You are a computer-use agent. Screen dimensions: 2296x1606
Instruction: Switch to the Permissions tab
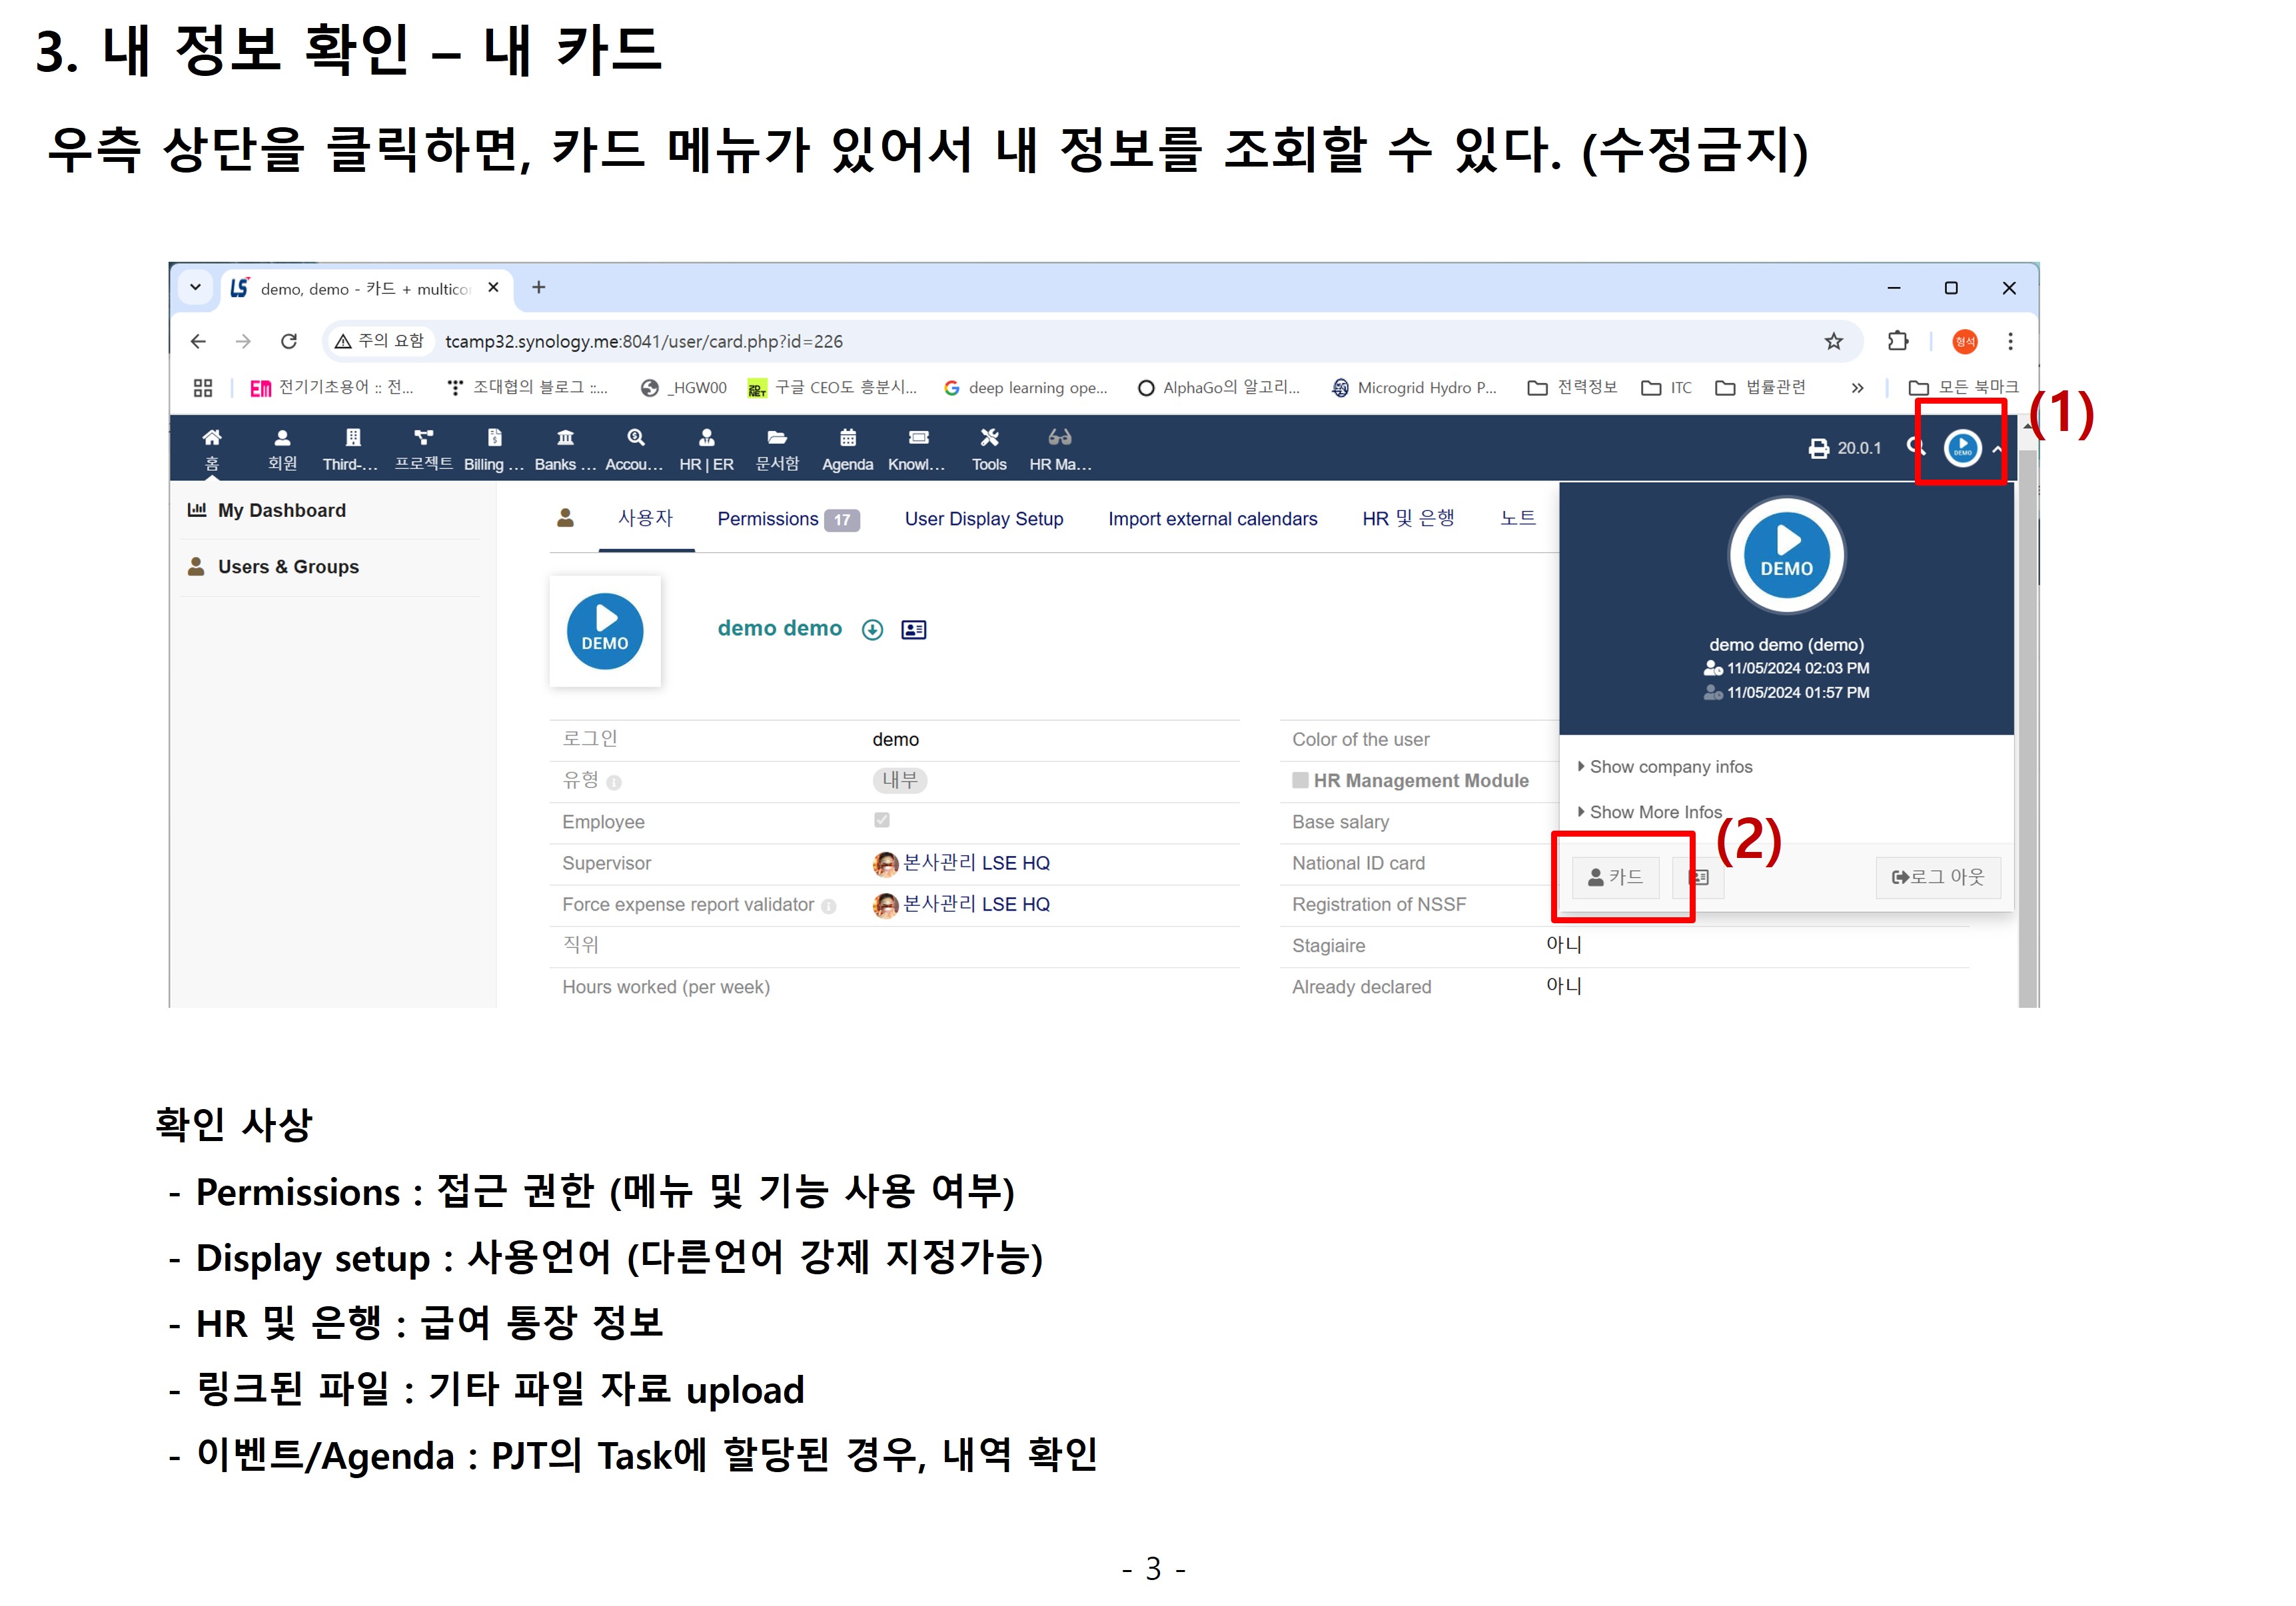click(768, 519)
